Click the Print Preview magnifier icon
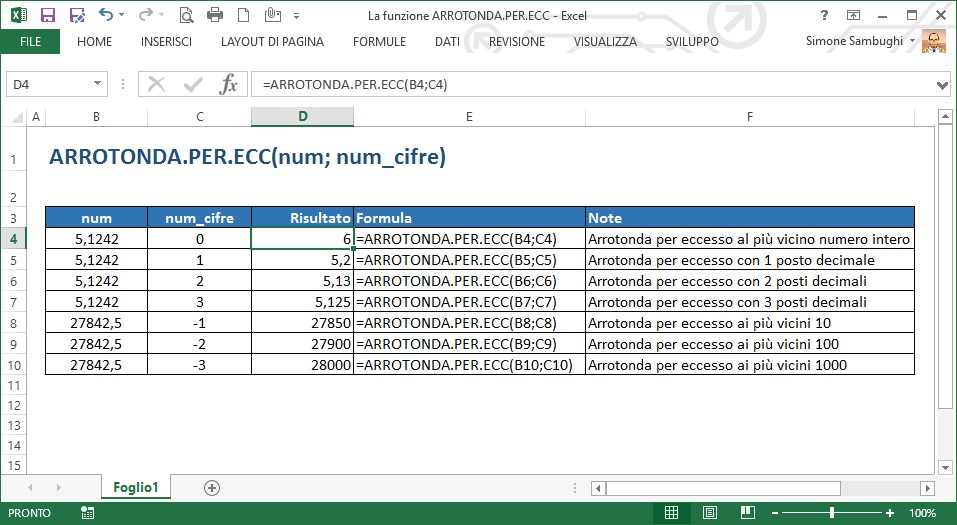Viewport: 957px width, 525px height. pyautogui.click(x=186, y=15)
